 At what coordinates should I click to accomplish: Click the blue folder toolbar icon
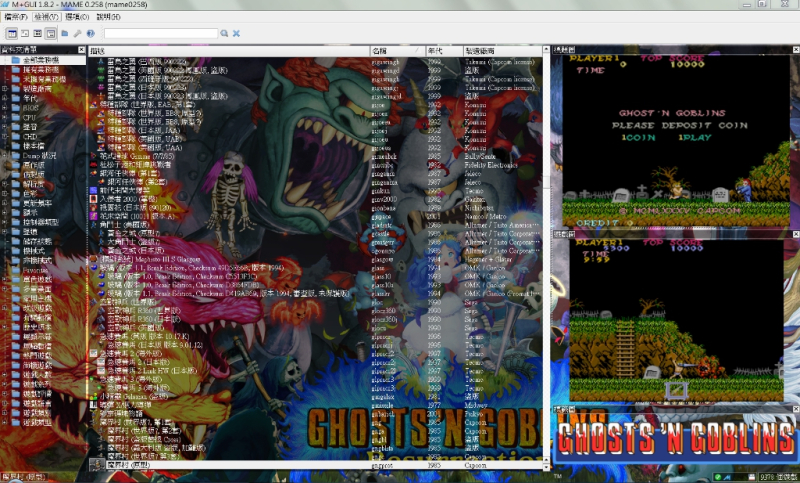(x=65, y=34)
